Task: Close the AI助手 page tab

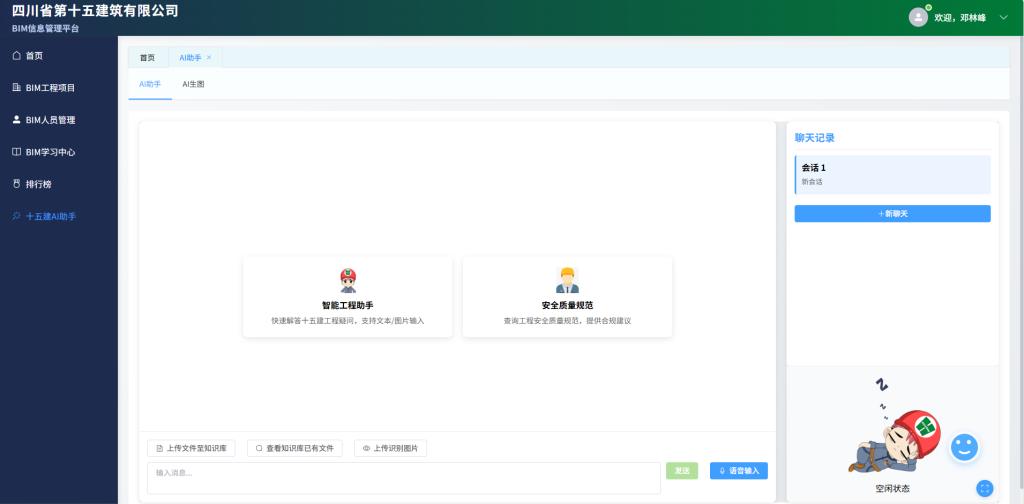Action: point(209,58)
